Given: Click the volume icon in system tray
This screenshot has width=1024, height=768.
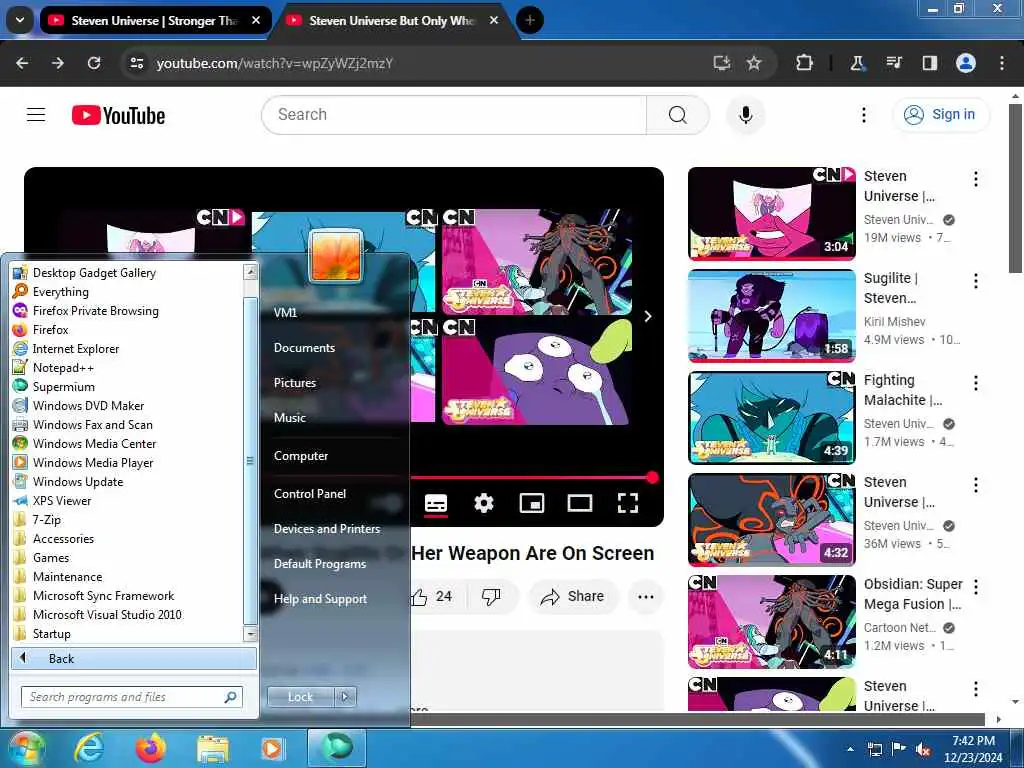Looking at the screenshot, I should [x=923, y=749].
